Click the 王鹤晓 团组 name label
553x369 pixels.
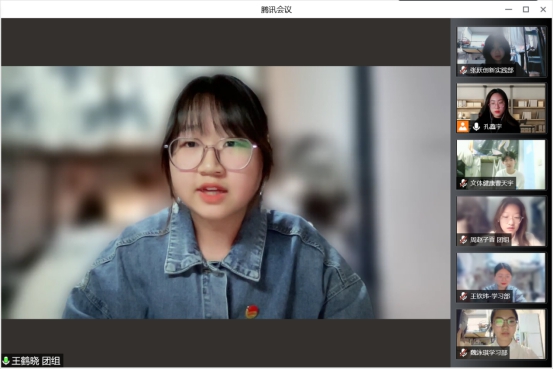[36, 361]
